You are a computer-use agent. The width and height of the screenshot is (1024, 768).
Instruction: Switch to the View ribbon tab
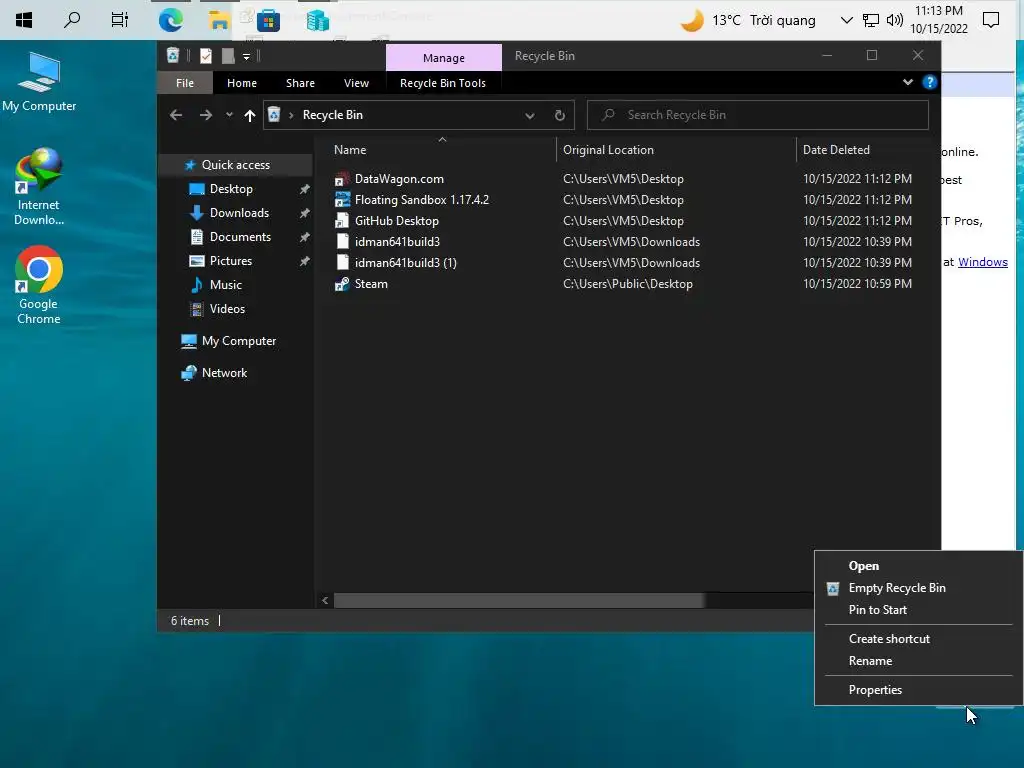(357, 83)
